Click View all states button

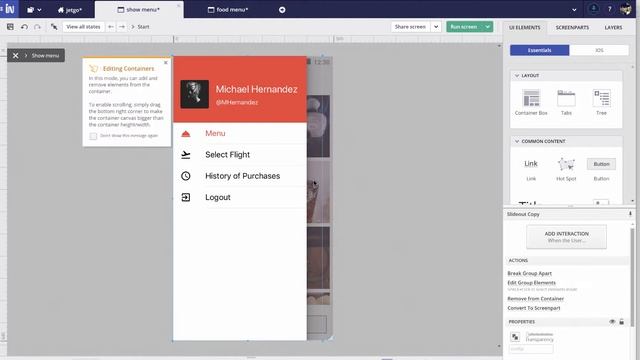point(83,27)
